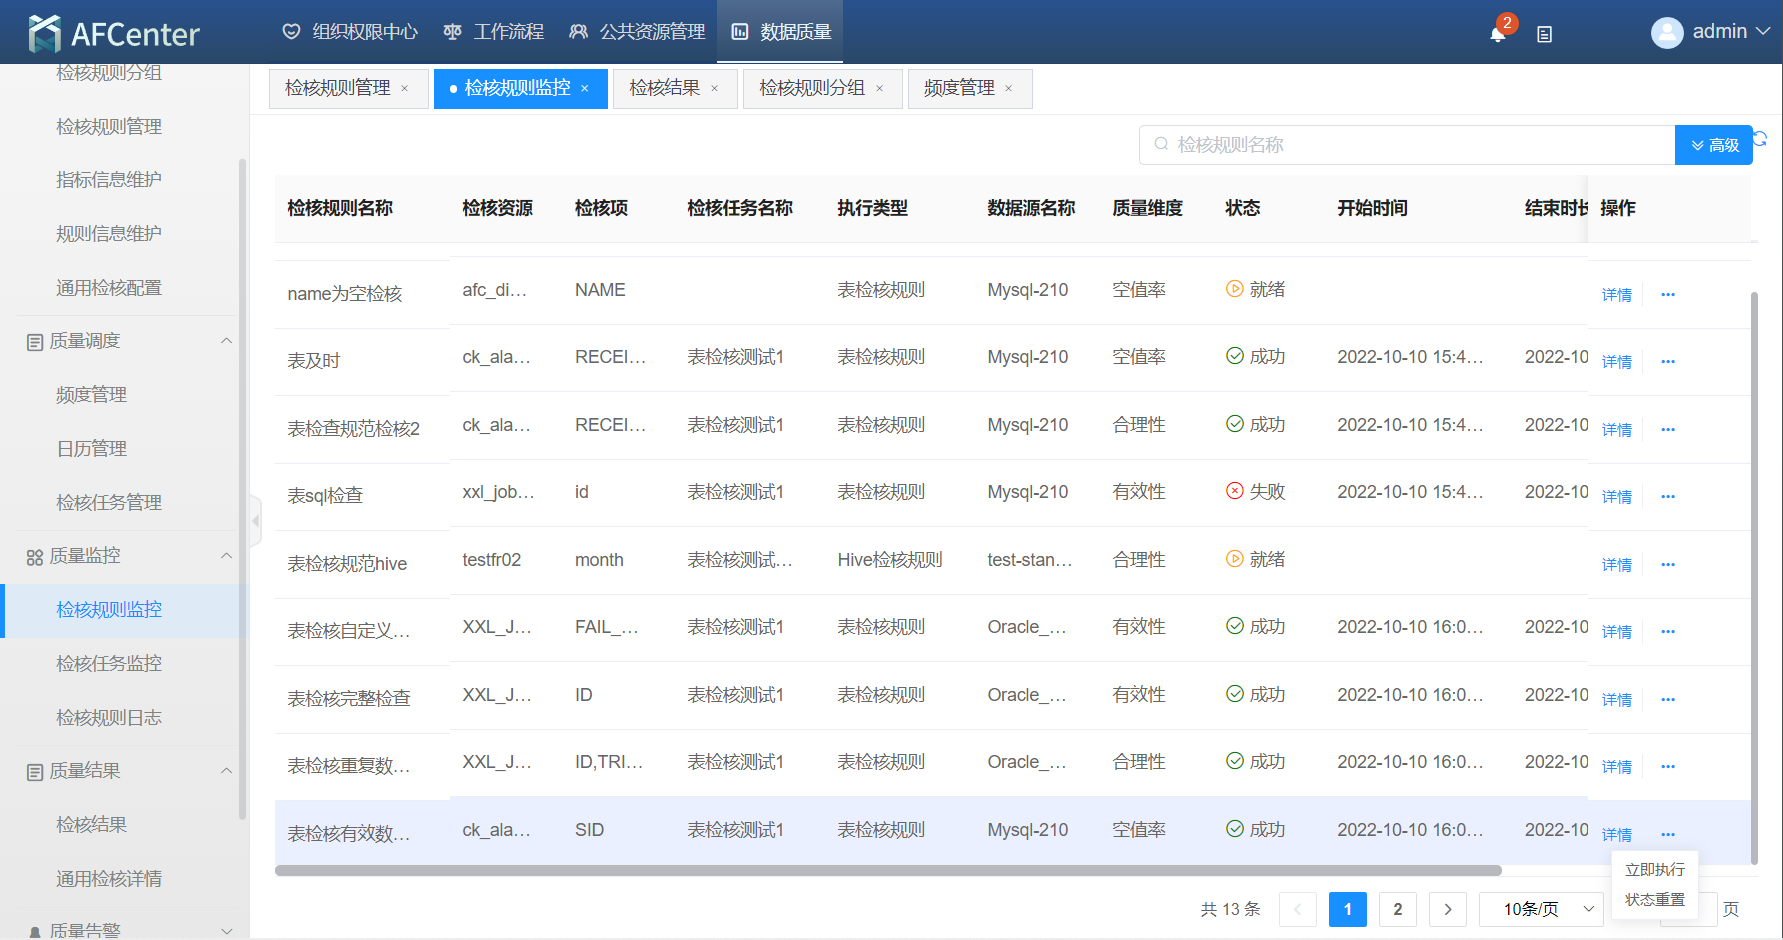Collapse the left sidebar with handle arrow

(256, 520)
